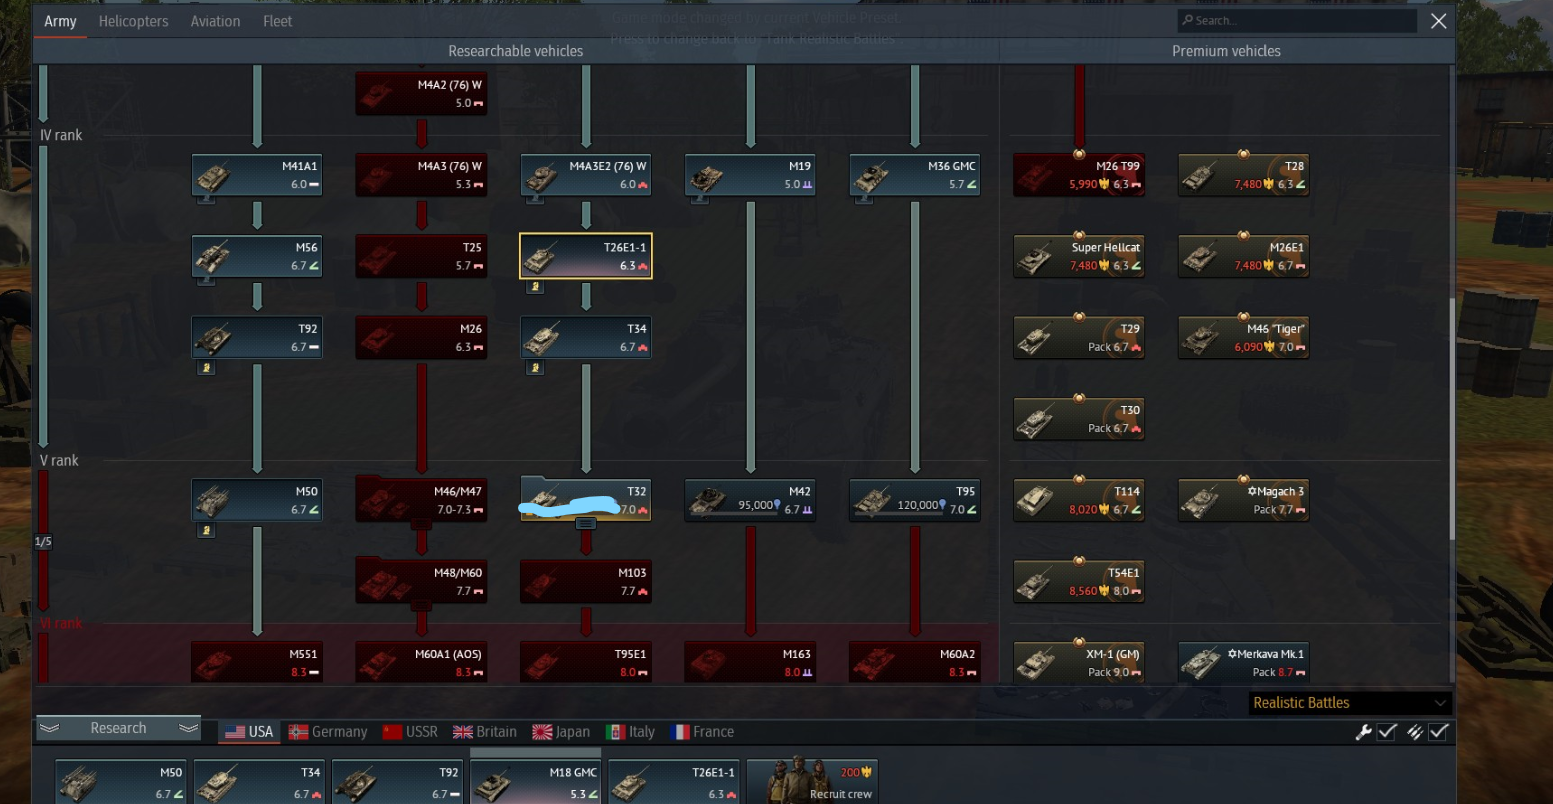The height and width of the screenshot is (804, 1553).
Task: Select the Germany nation tab
Action: click(x=328, y=732)
